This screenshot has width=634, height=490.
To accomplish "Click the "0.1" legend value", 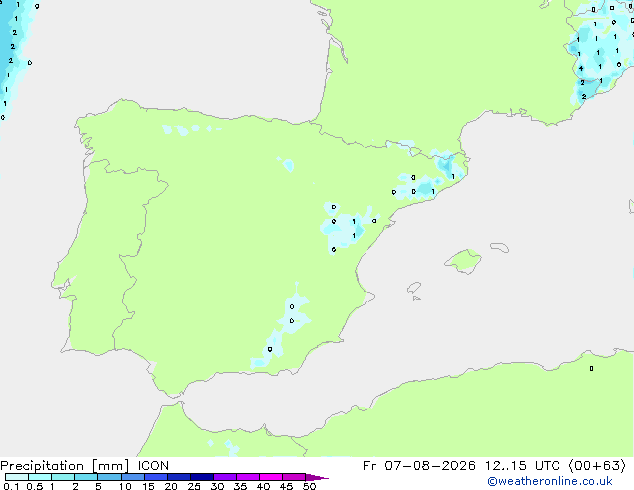I will pyautogui.click(x=11, y=486).
